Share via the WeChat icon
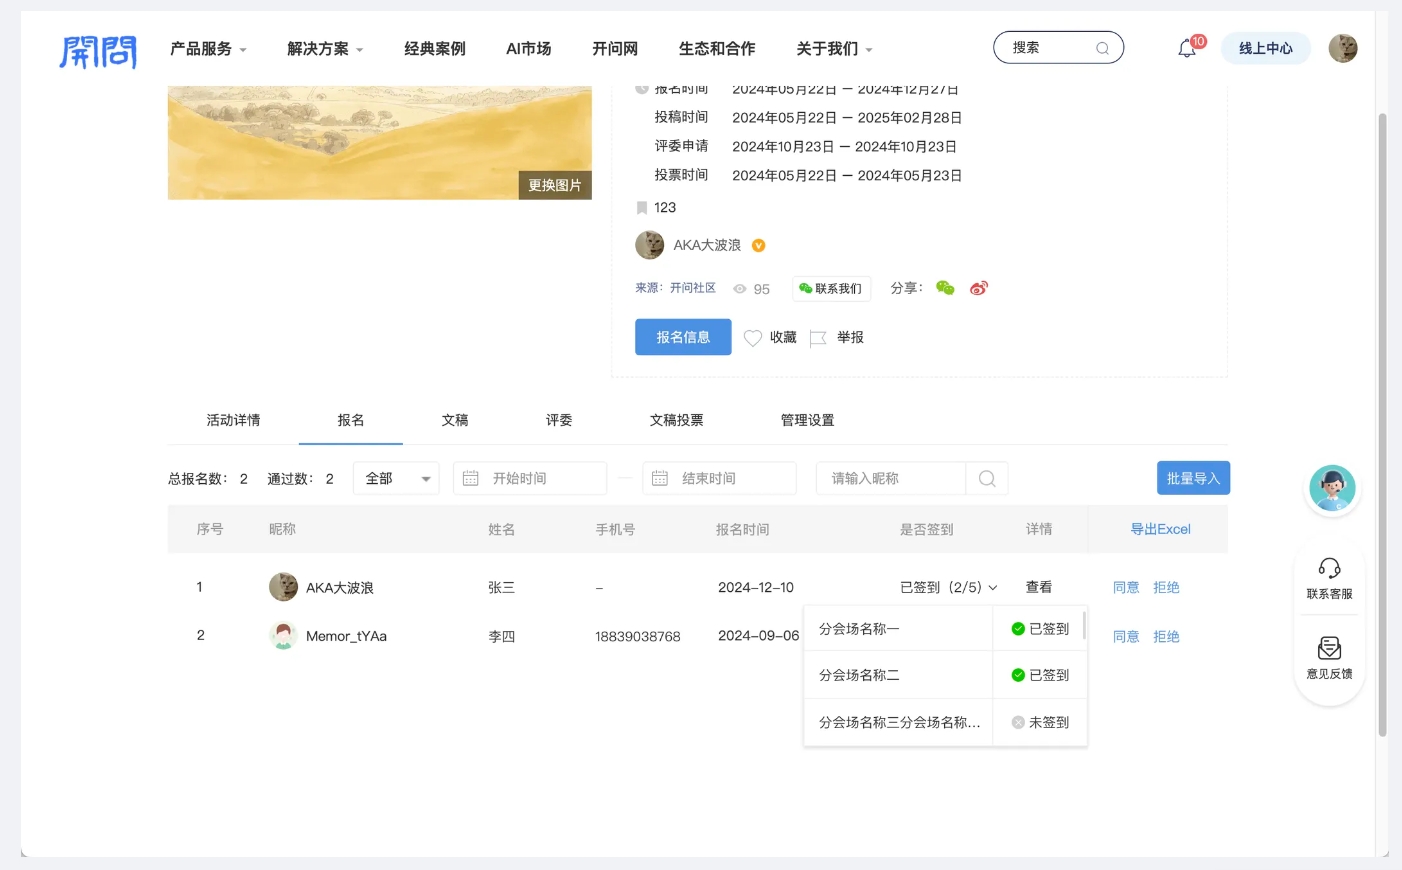 tap(945, 288)
